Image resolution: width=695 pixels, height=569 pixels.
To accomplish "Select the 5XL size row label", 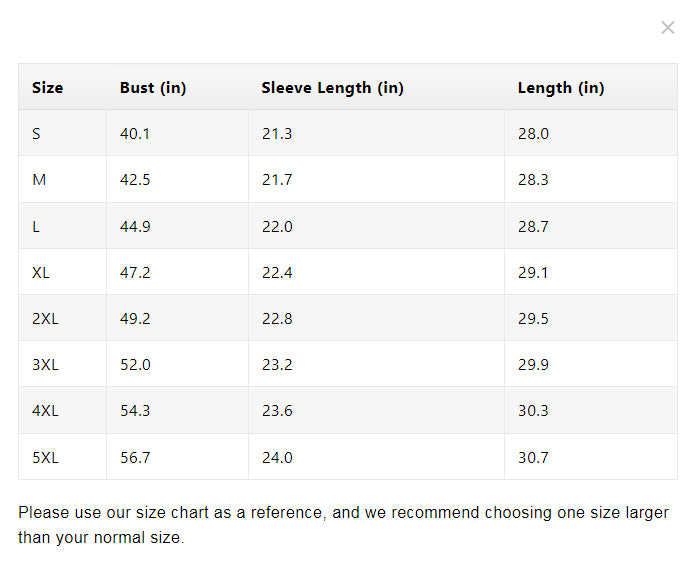I will 45,457.
